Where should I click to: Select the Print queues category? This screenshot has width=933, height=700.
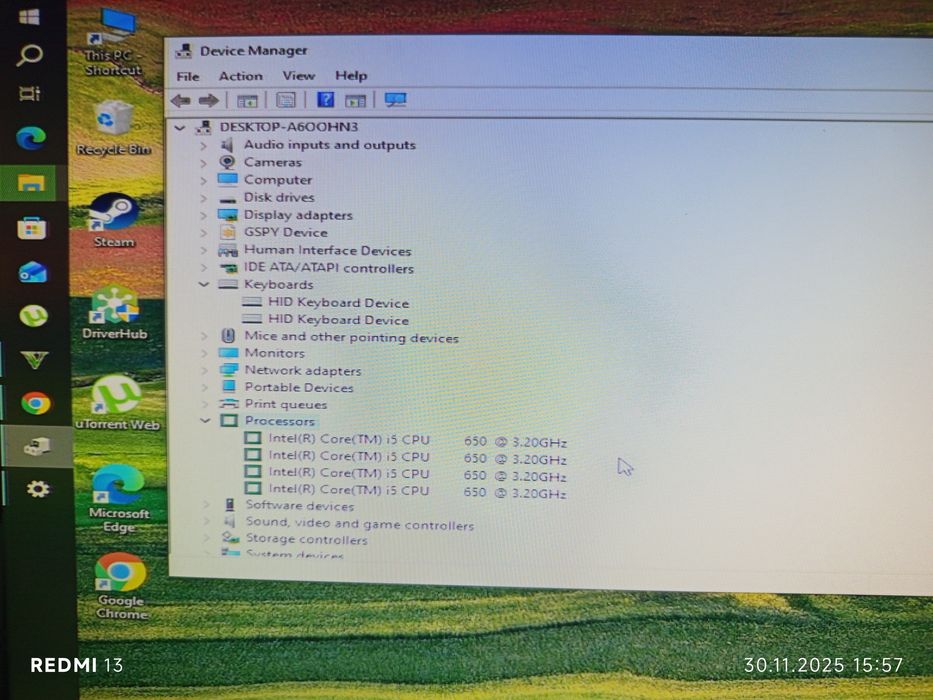(286, 405)
